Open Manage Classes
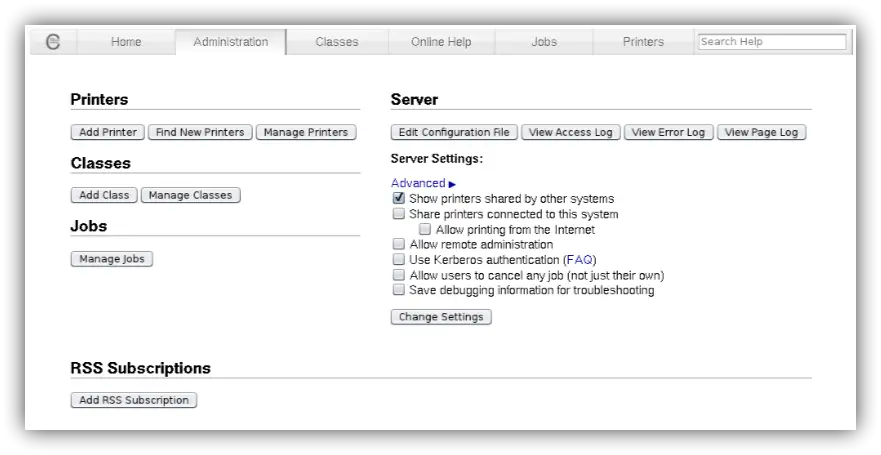This screenshot has height=455, width=881. point(190,195)
